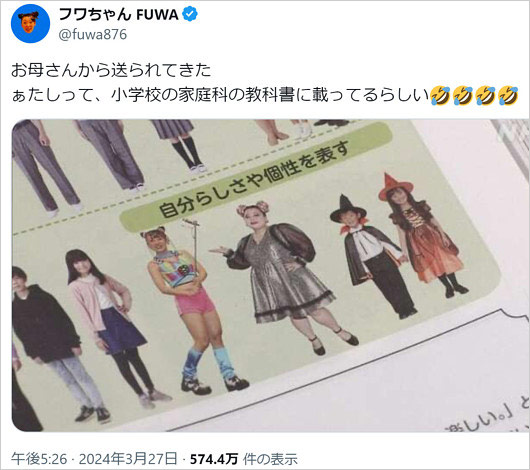Click the blue verified badge icon

pos(190,15)
